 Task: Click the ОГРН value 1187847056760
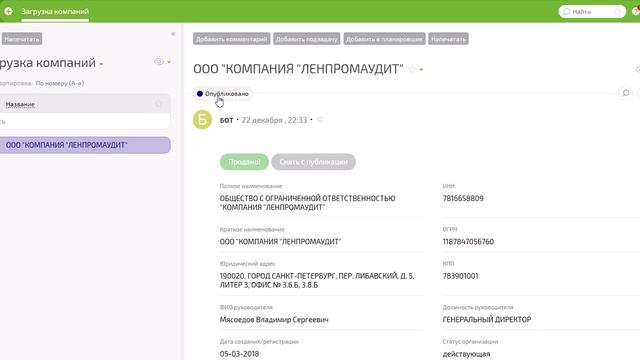click(468, 242)
